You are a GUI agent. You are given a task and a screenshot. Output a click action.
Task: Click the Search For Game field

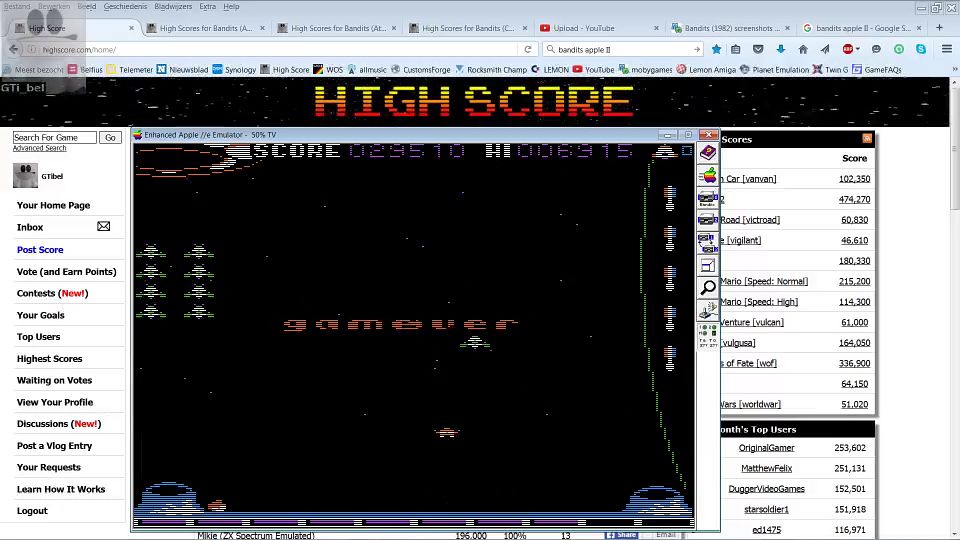(54, 137)
